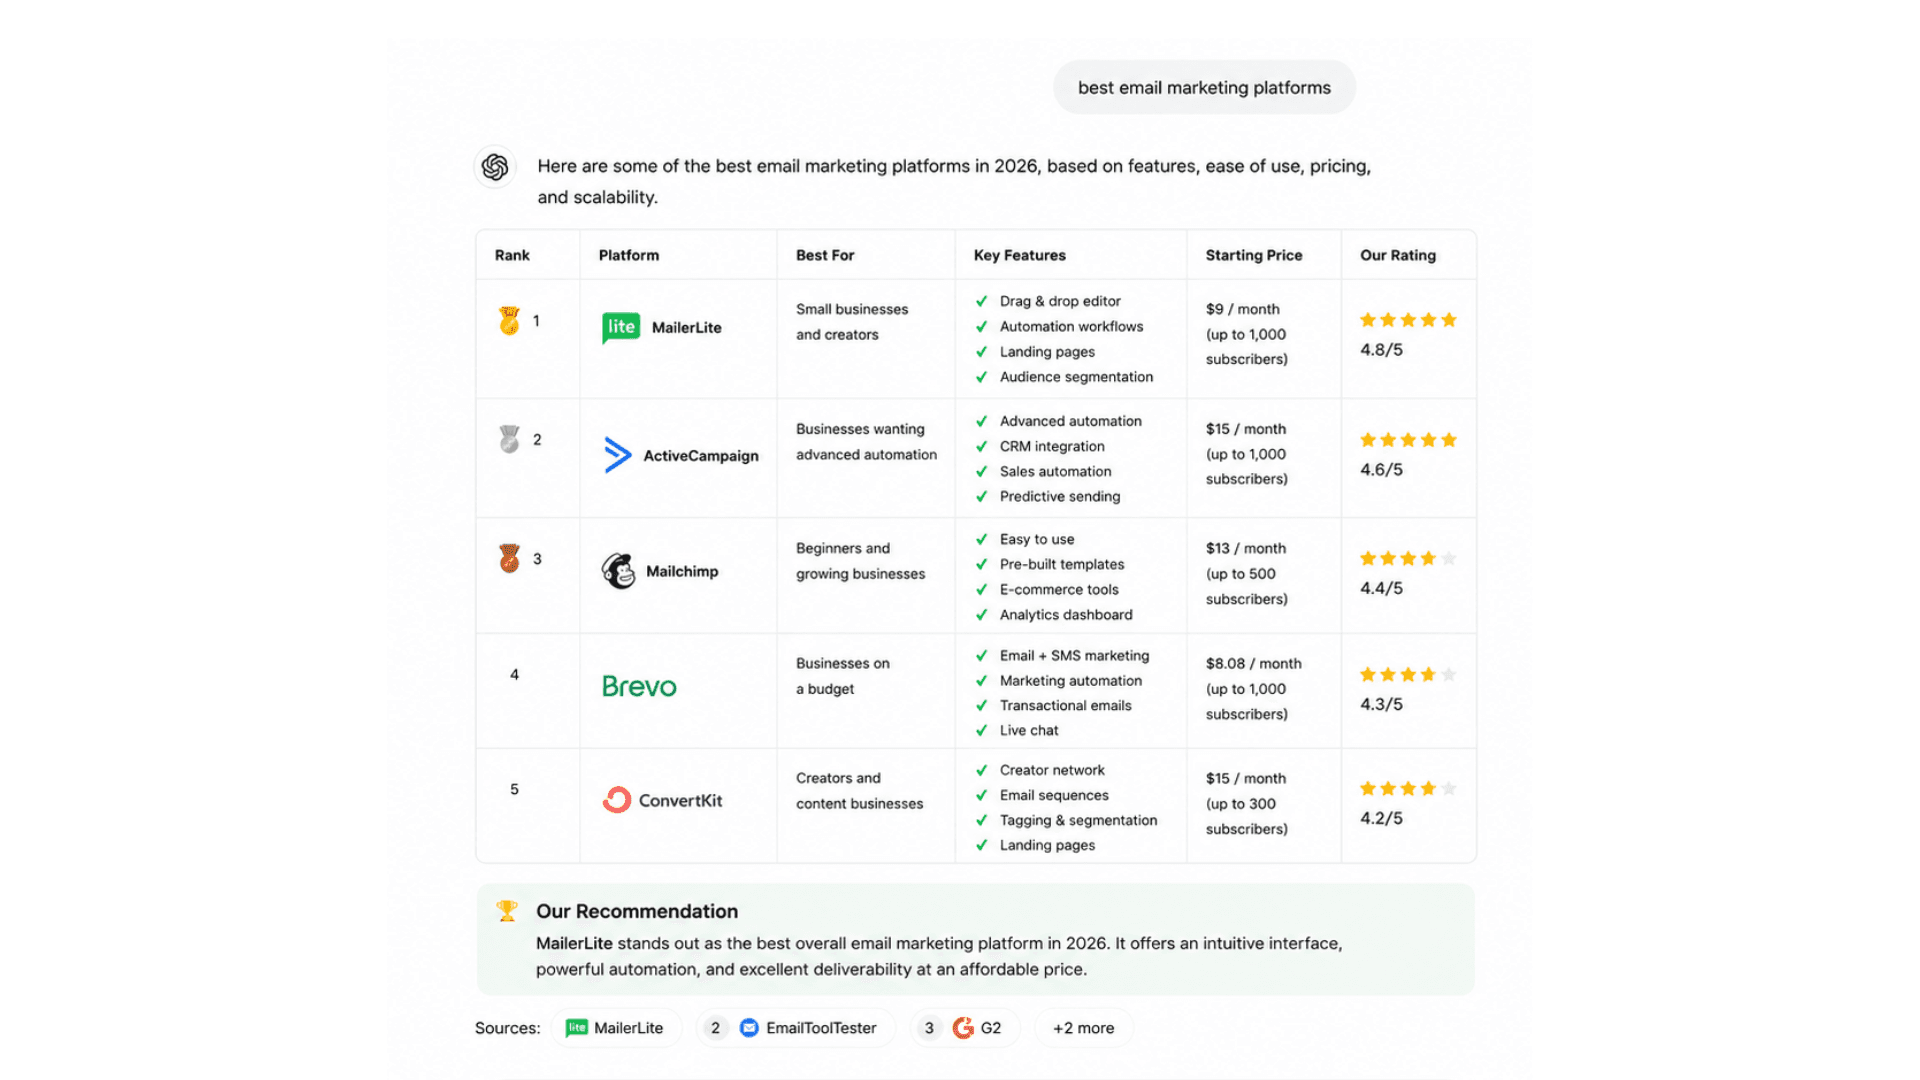Screen dimensions: 1920x1080
Task: Click the Brevo logo in row four
Action: click(639, 686)
